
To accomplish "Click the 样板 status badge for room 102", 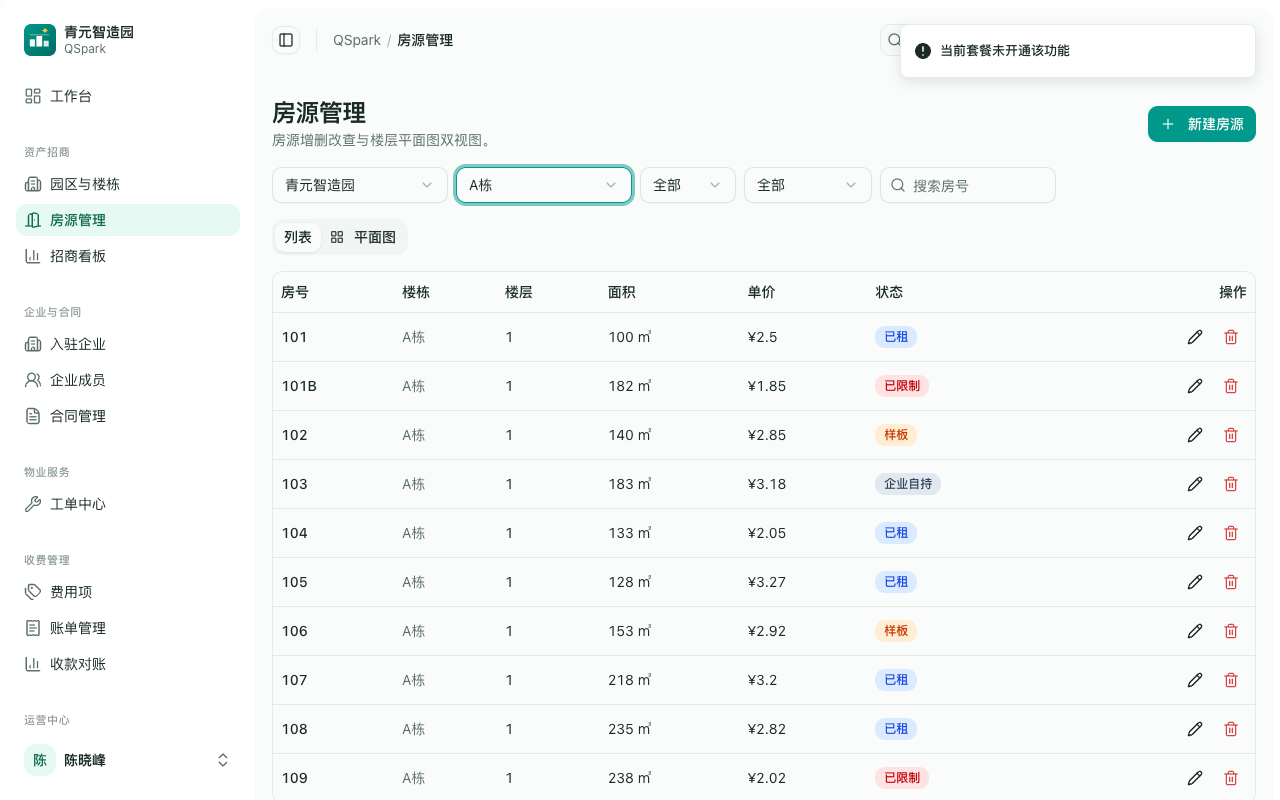I will (x=896, y=435).
